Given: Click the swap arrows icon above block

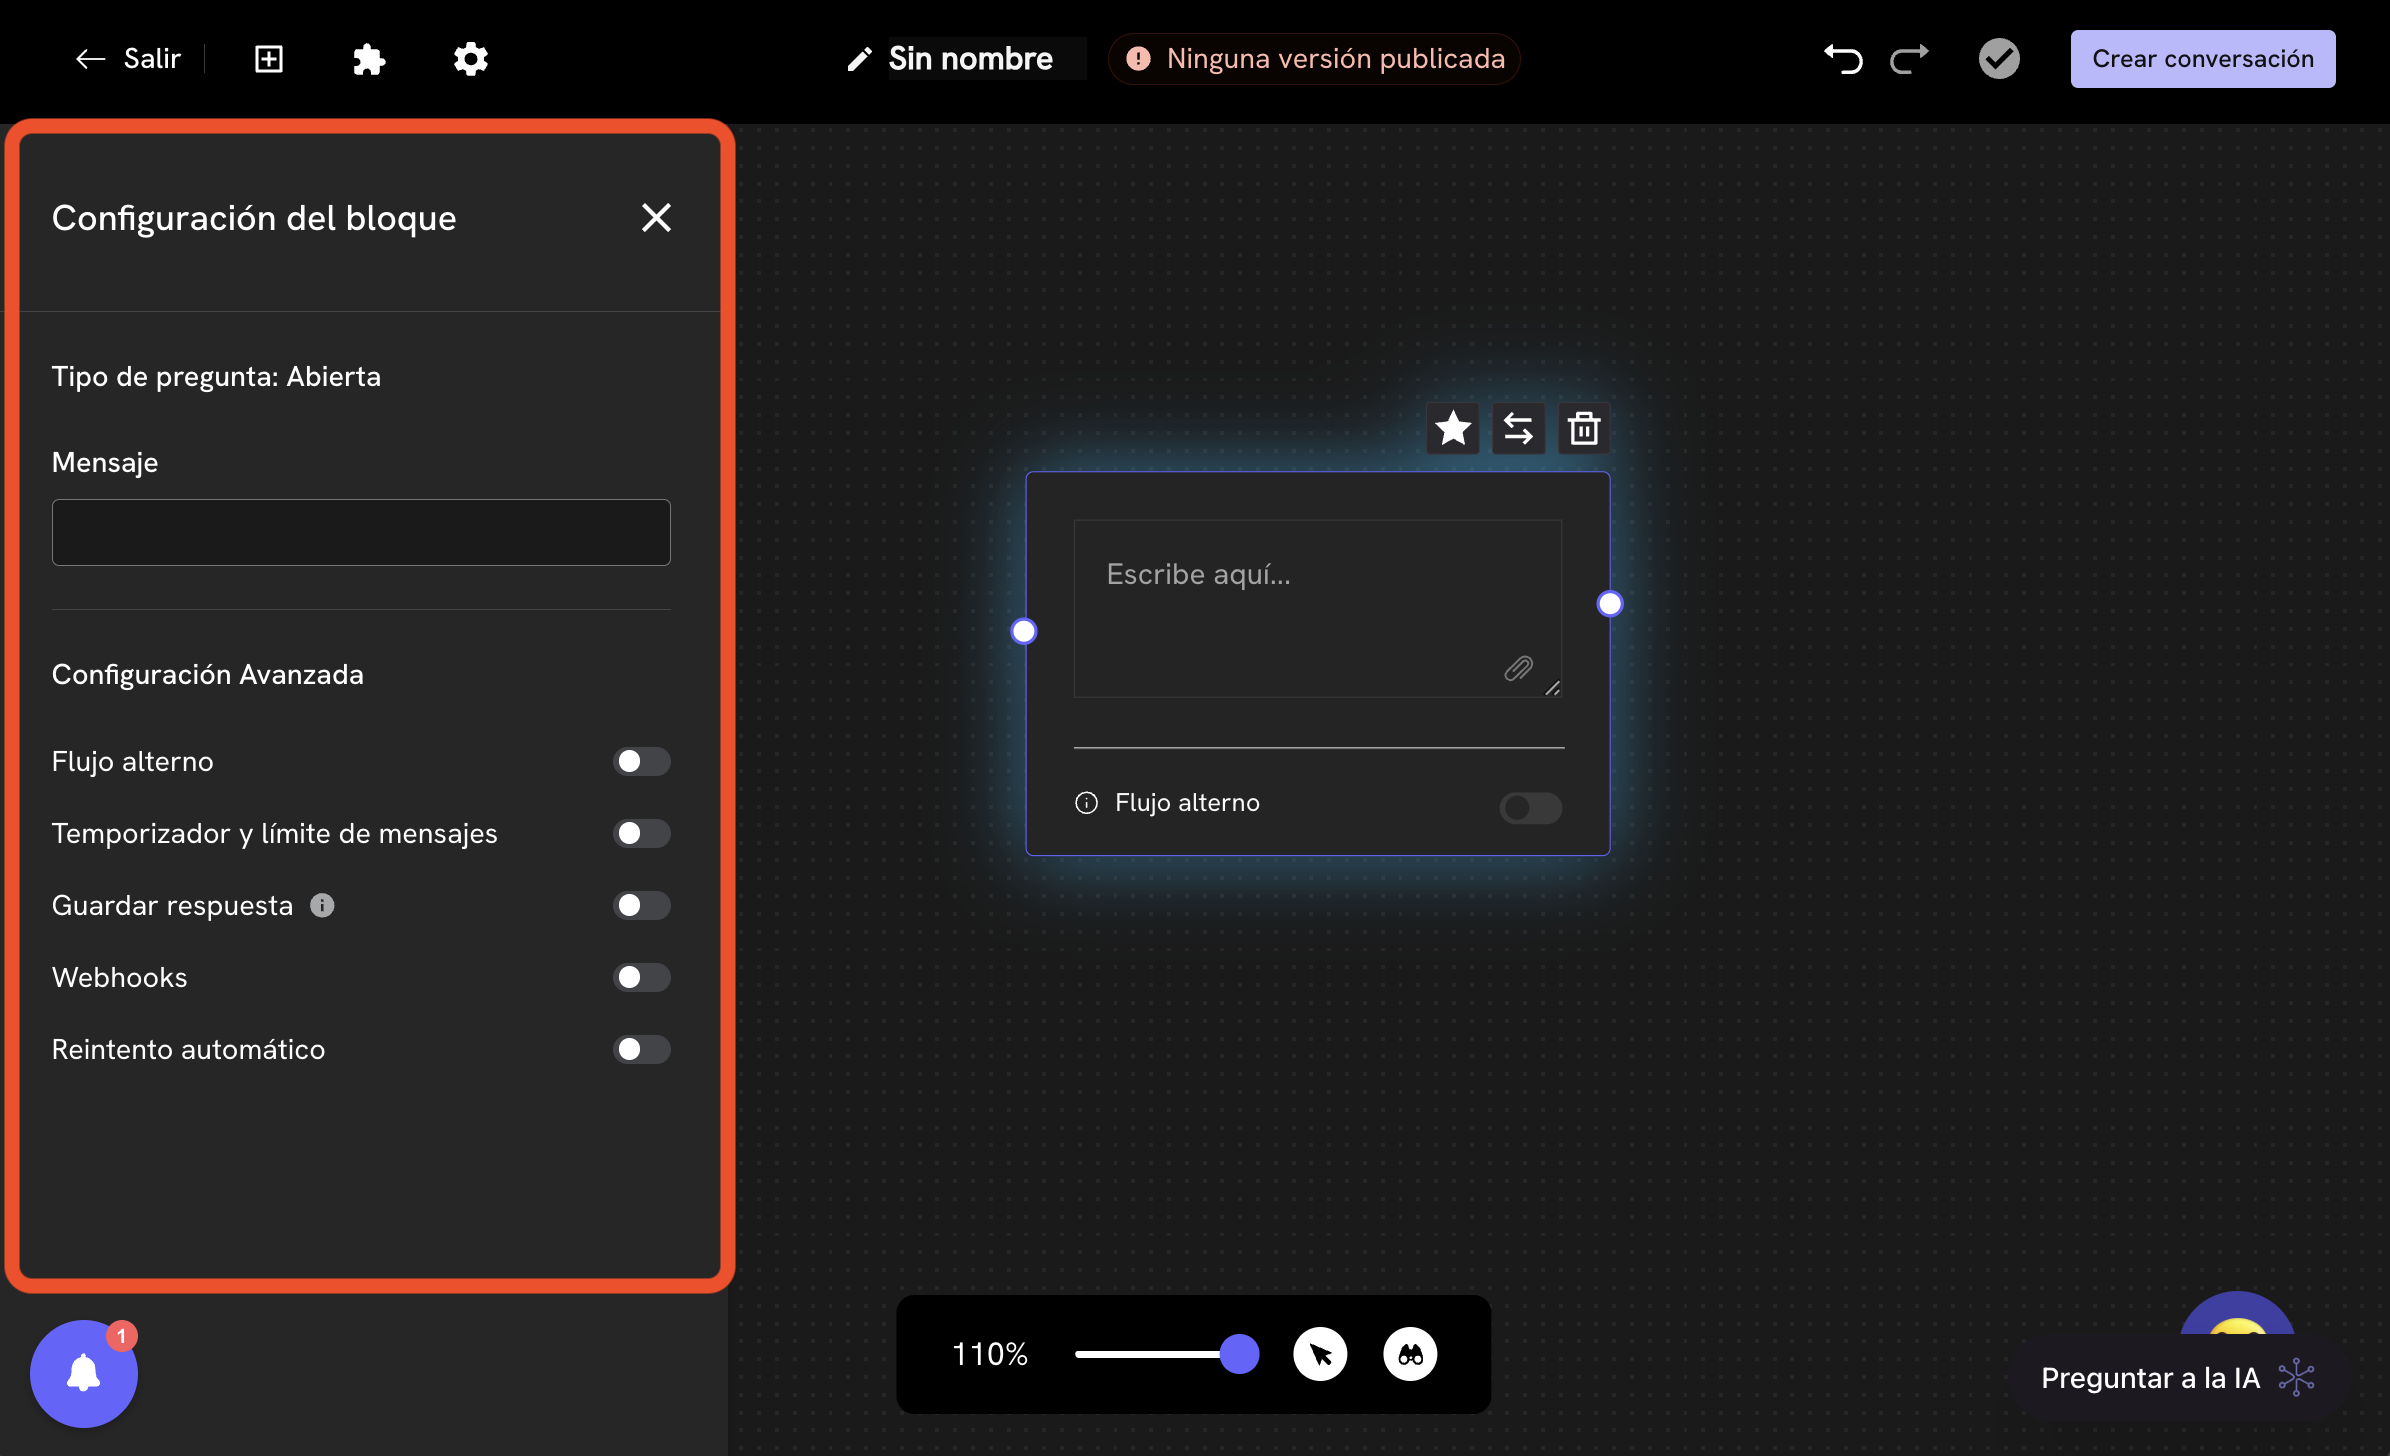Looking at the screenshot, I should (1518, 429).
